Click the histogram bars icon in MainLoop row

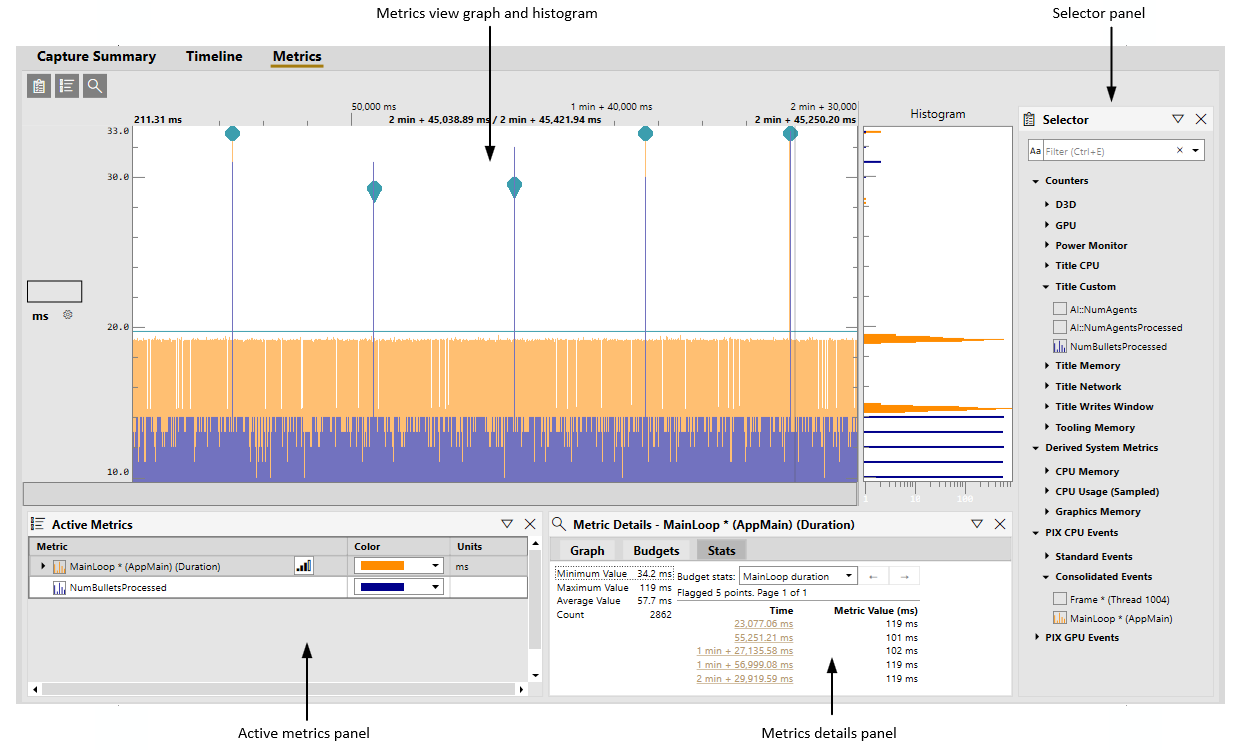tap(303, 566)
